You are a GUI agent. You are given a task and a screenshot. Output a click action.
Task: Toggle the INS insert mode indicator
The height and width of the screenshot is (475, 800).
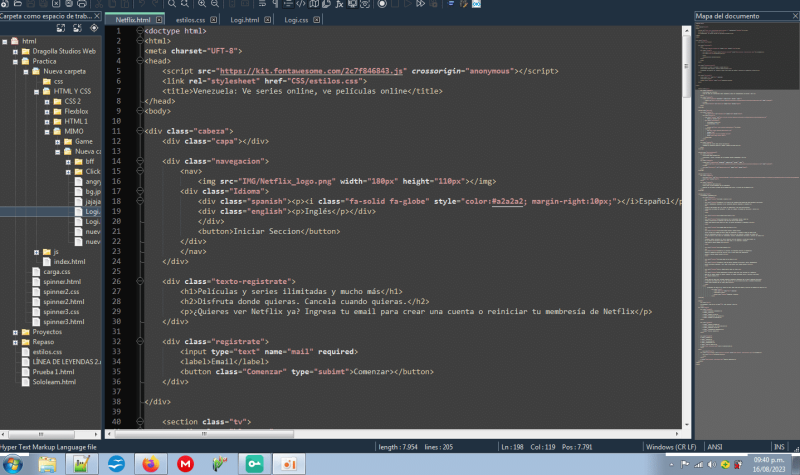tap(779, 446)
